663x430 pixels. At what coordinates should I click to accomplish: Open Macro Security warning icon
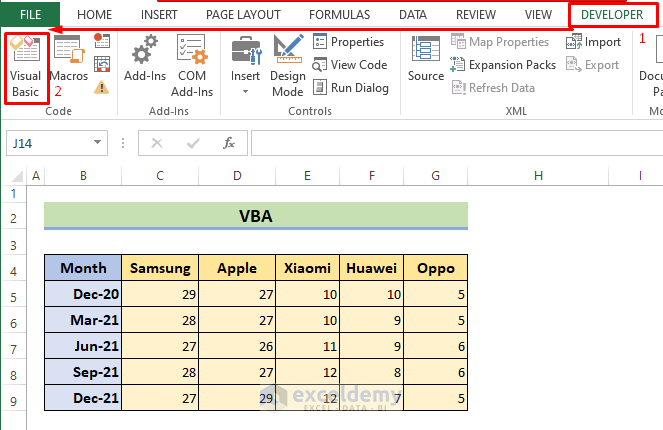pyautogui.click(x=101, y=87)
